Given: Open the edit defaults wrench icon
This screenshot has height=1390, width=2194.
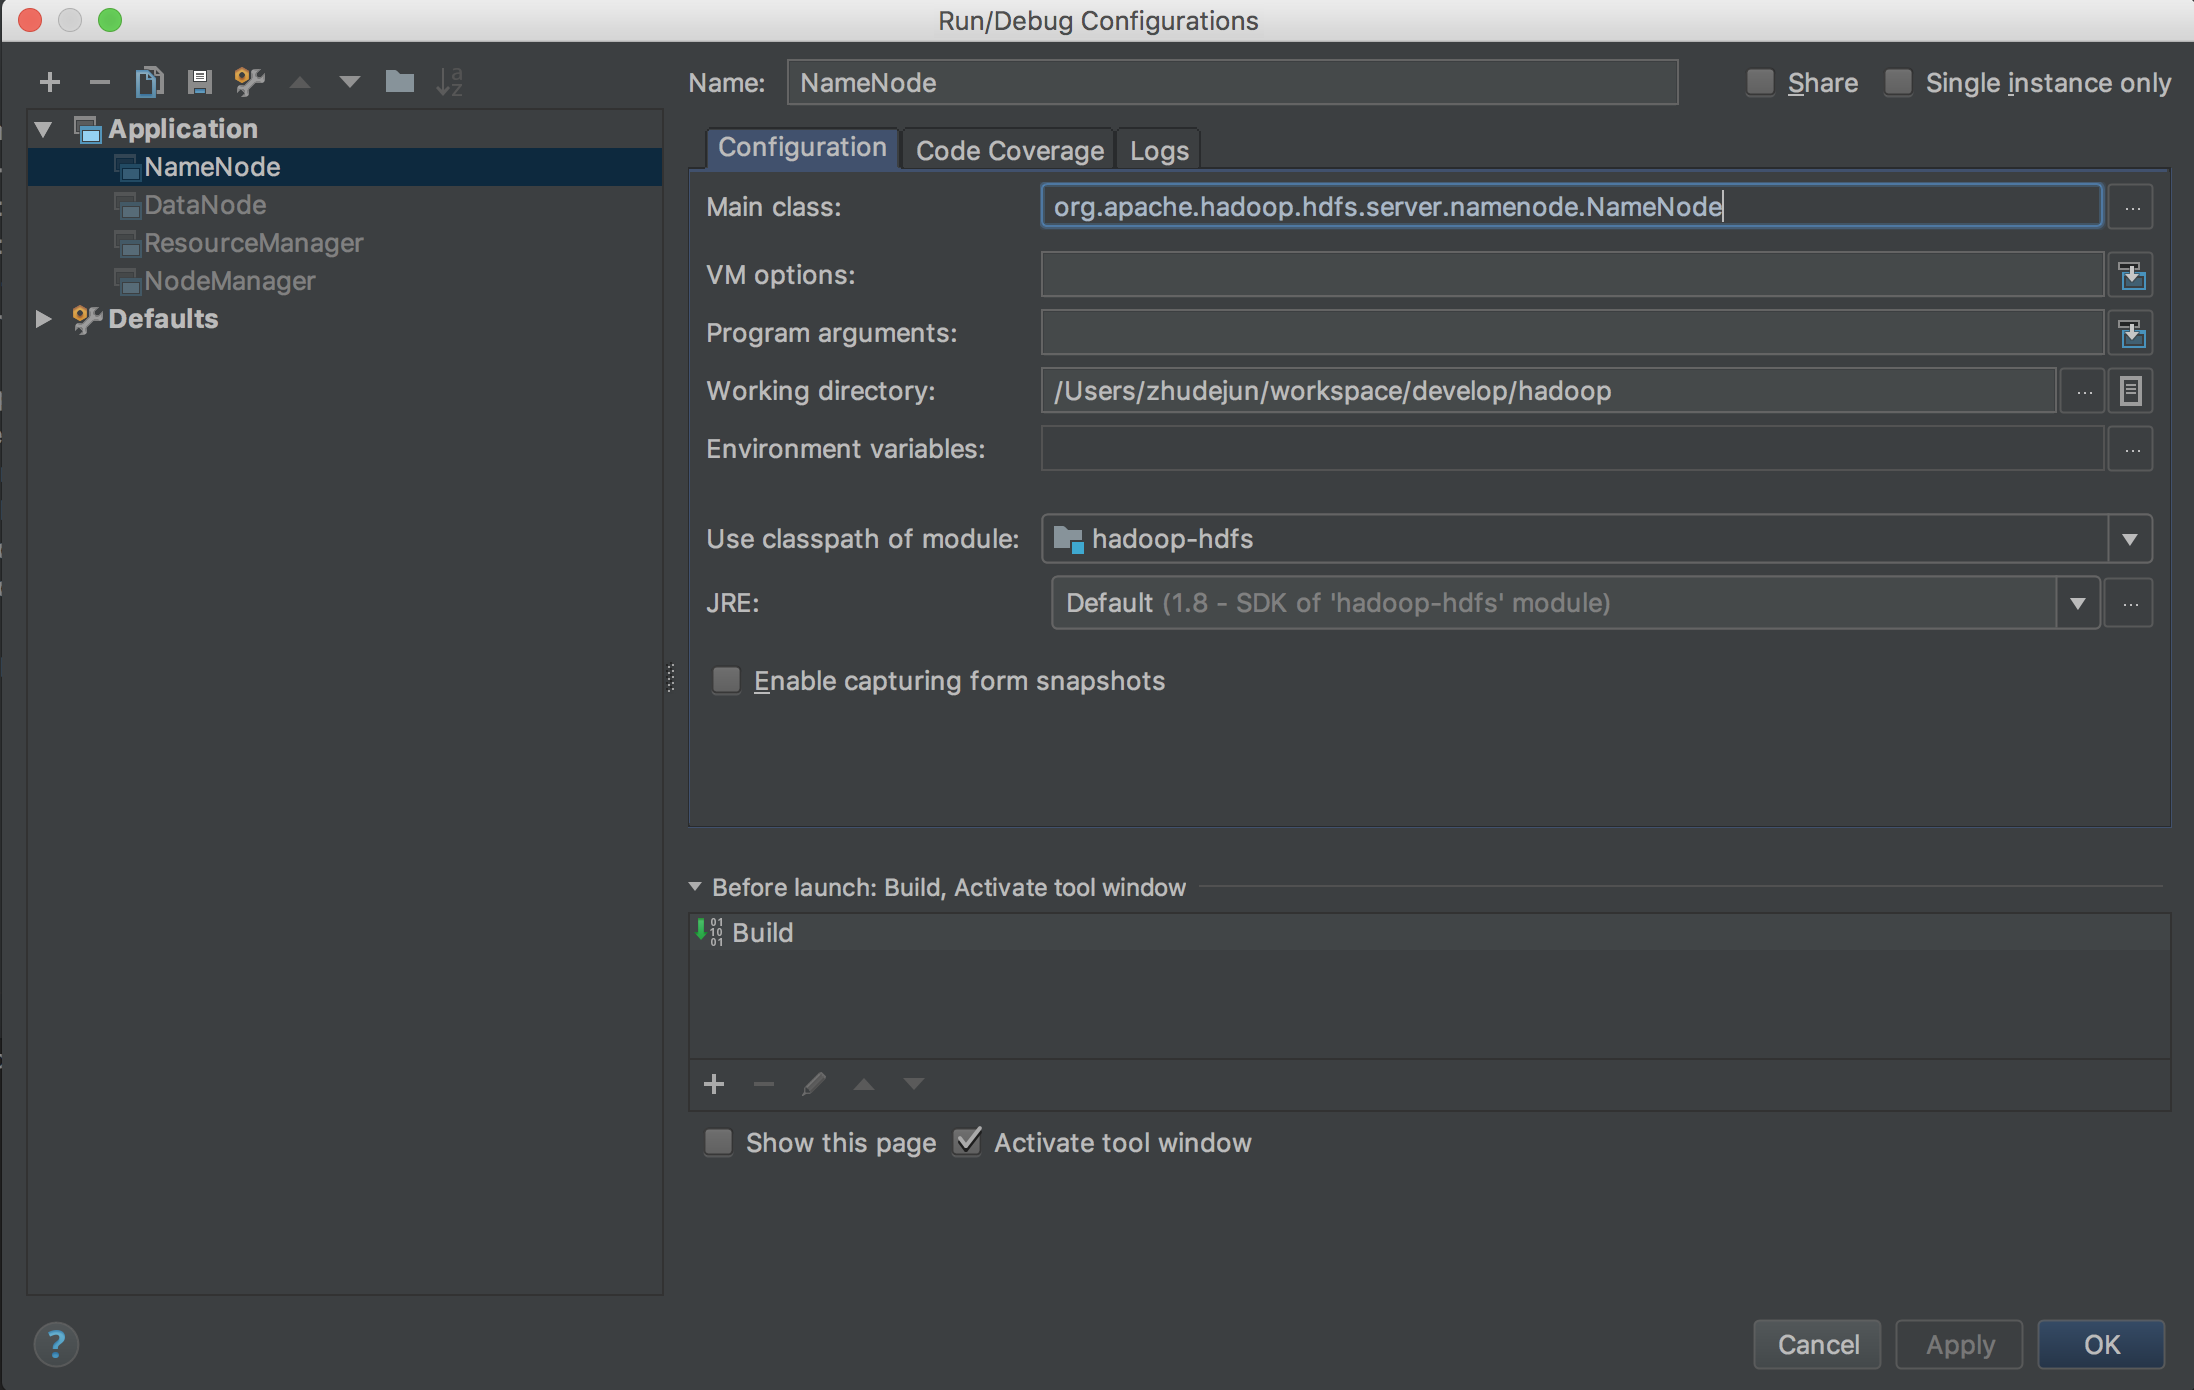Looking at the screenshot, I should click(249, 82).
